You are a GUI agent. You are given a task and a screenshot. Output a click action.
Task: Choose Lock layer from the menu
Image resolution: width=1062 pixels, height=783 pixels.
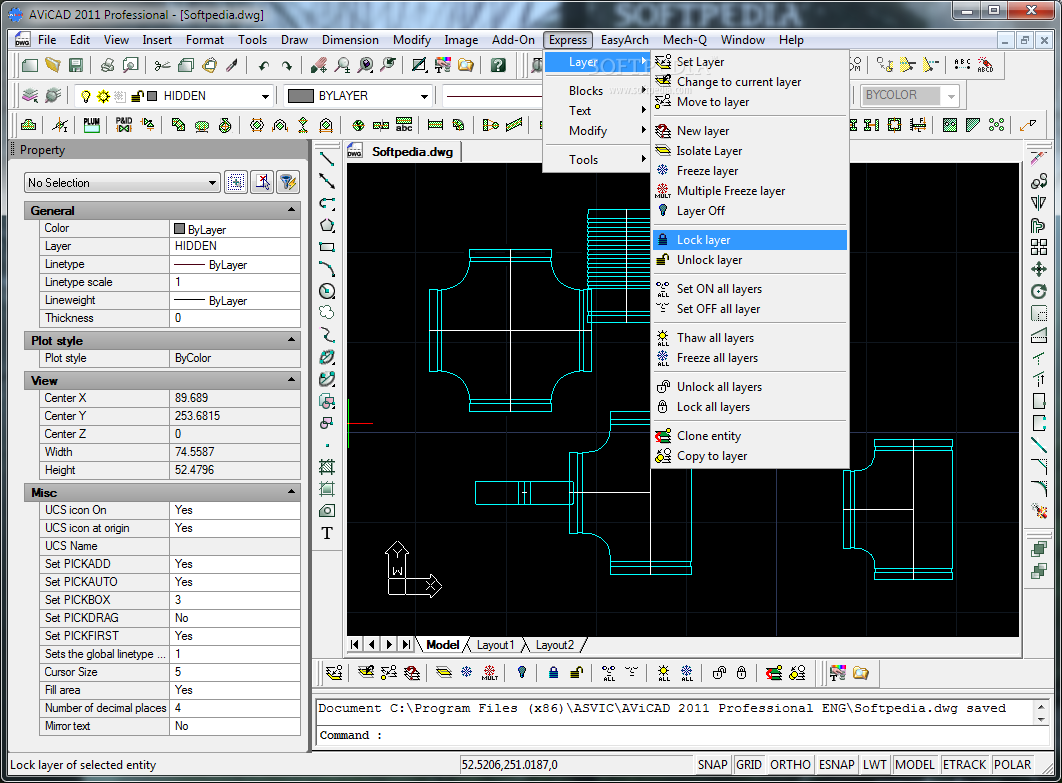750,240
